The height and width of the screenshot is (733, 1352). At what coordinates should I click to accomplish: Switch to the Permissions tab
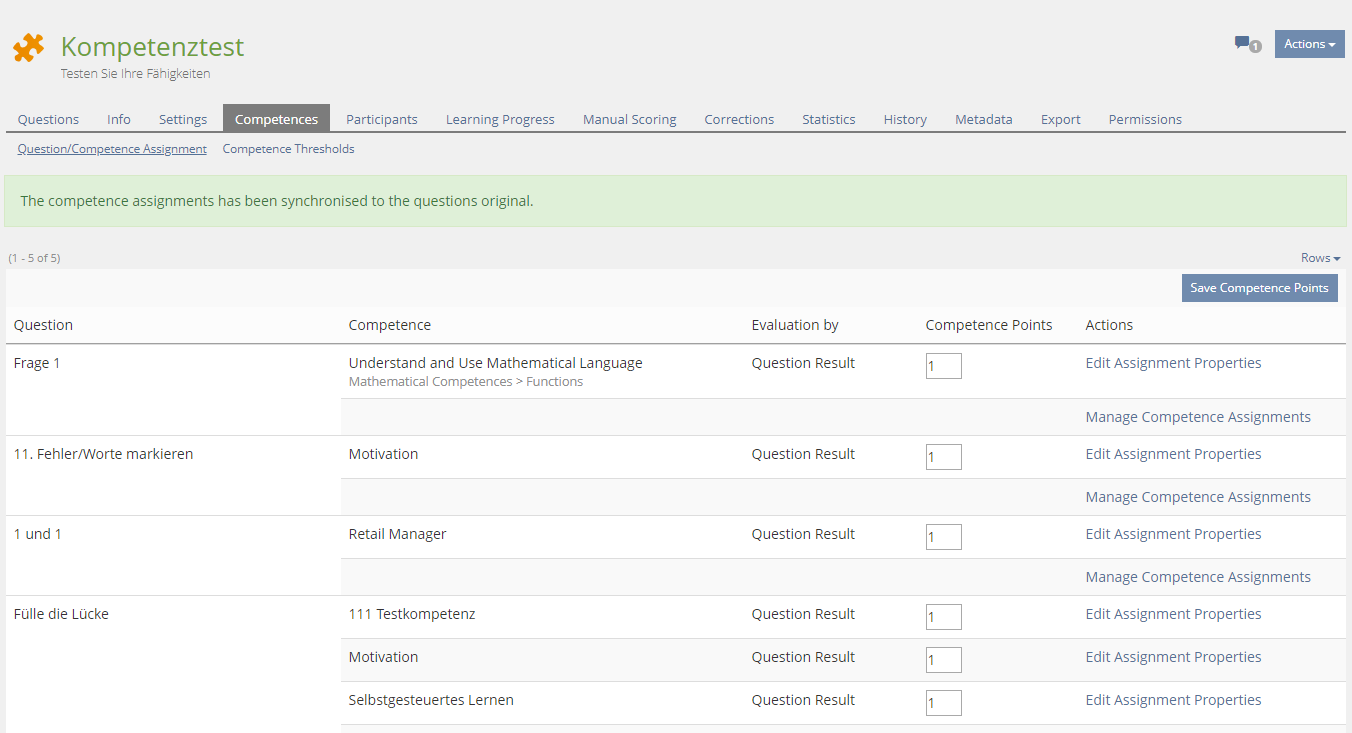click(1145, 119)
